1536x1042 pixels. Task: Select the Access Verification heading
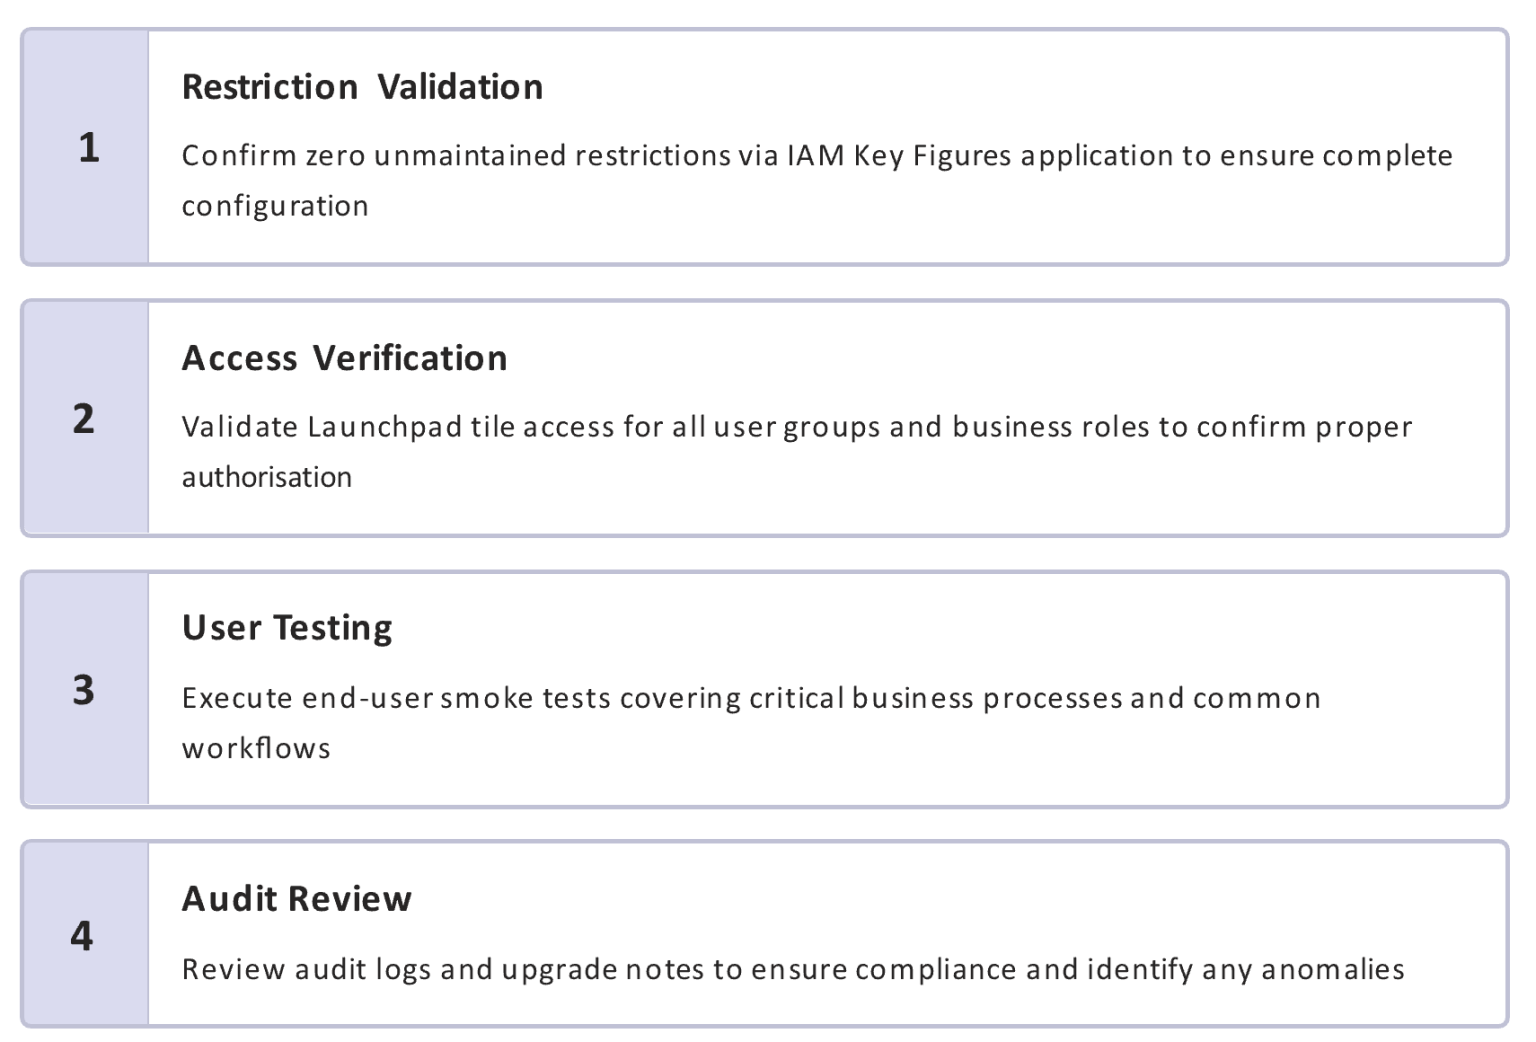pyautogui.click(x=344, y=358)
